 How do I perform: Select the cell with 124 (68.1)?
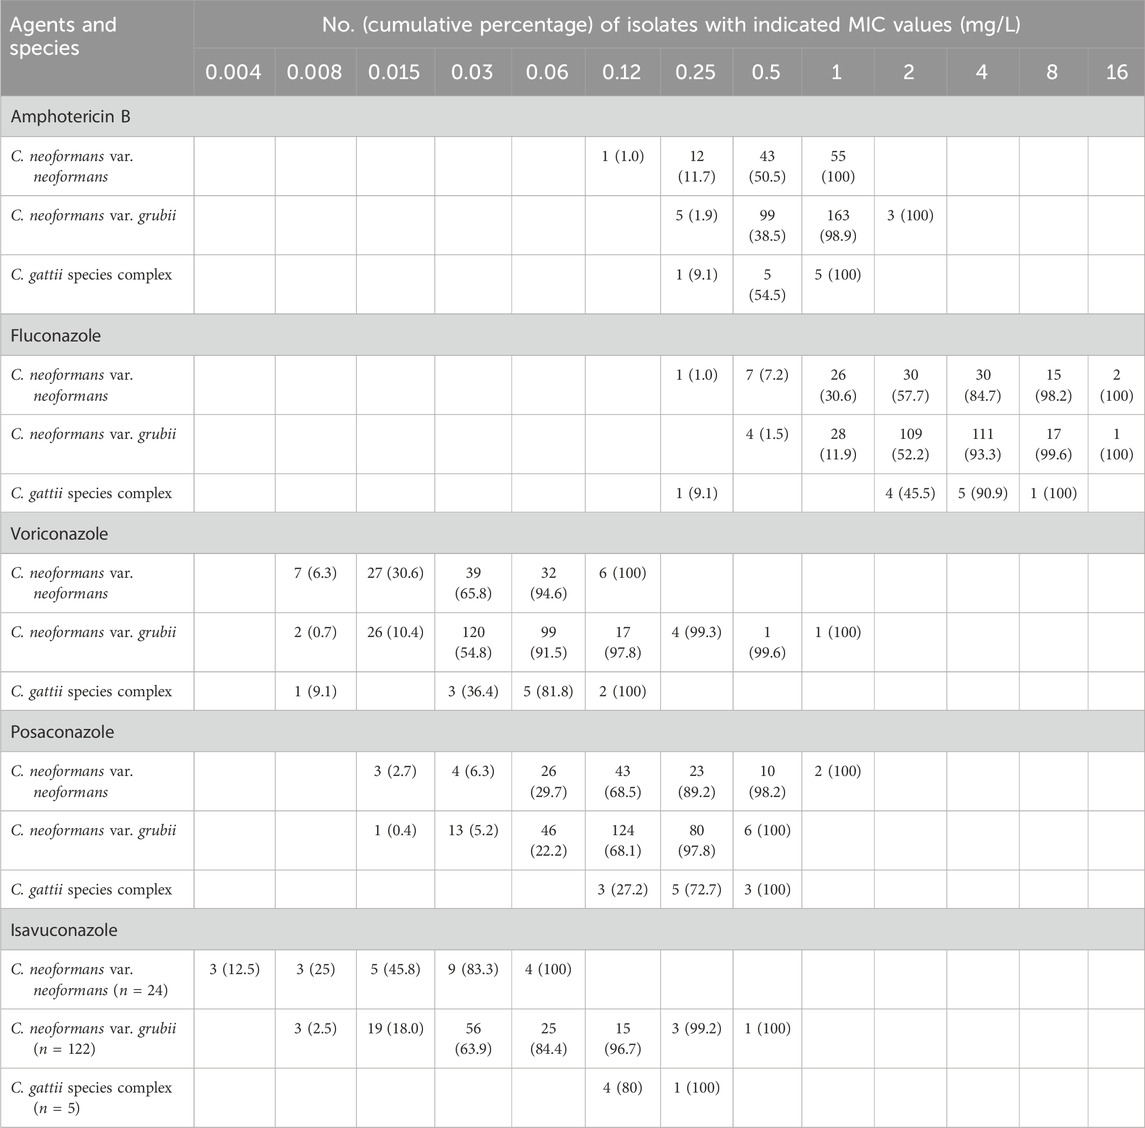tap(622, 840)
